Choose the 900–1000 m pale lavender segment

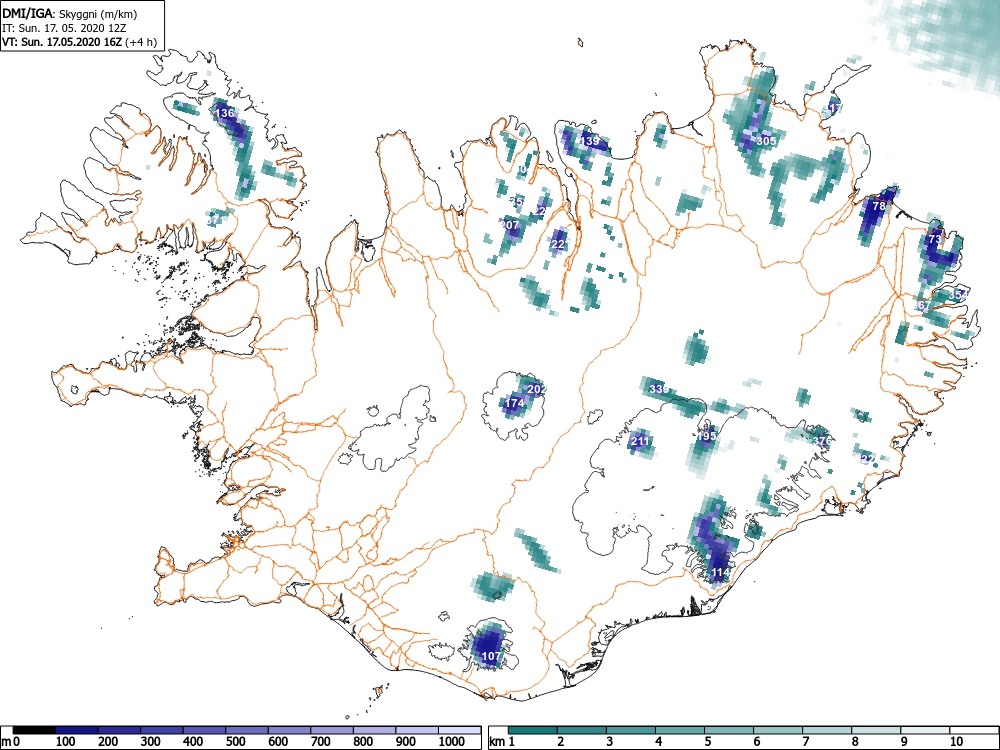coord(417,730)
